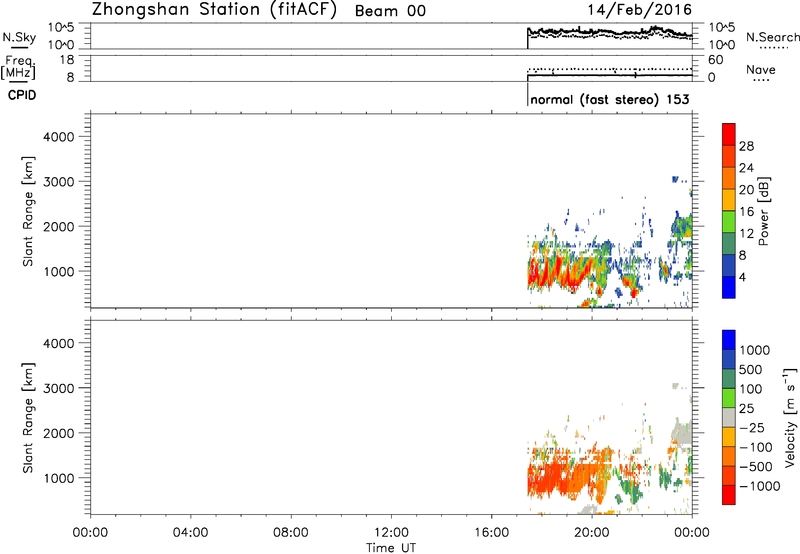
Task: Click the '04:00' time tick label
Action: [190, 533]
